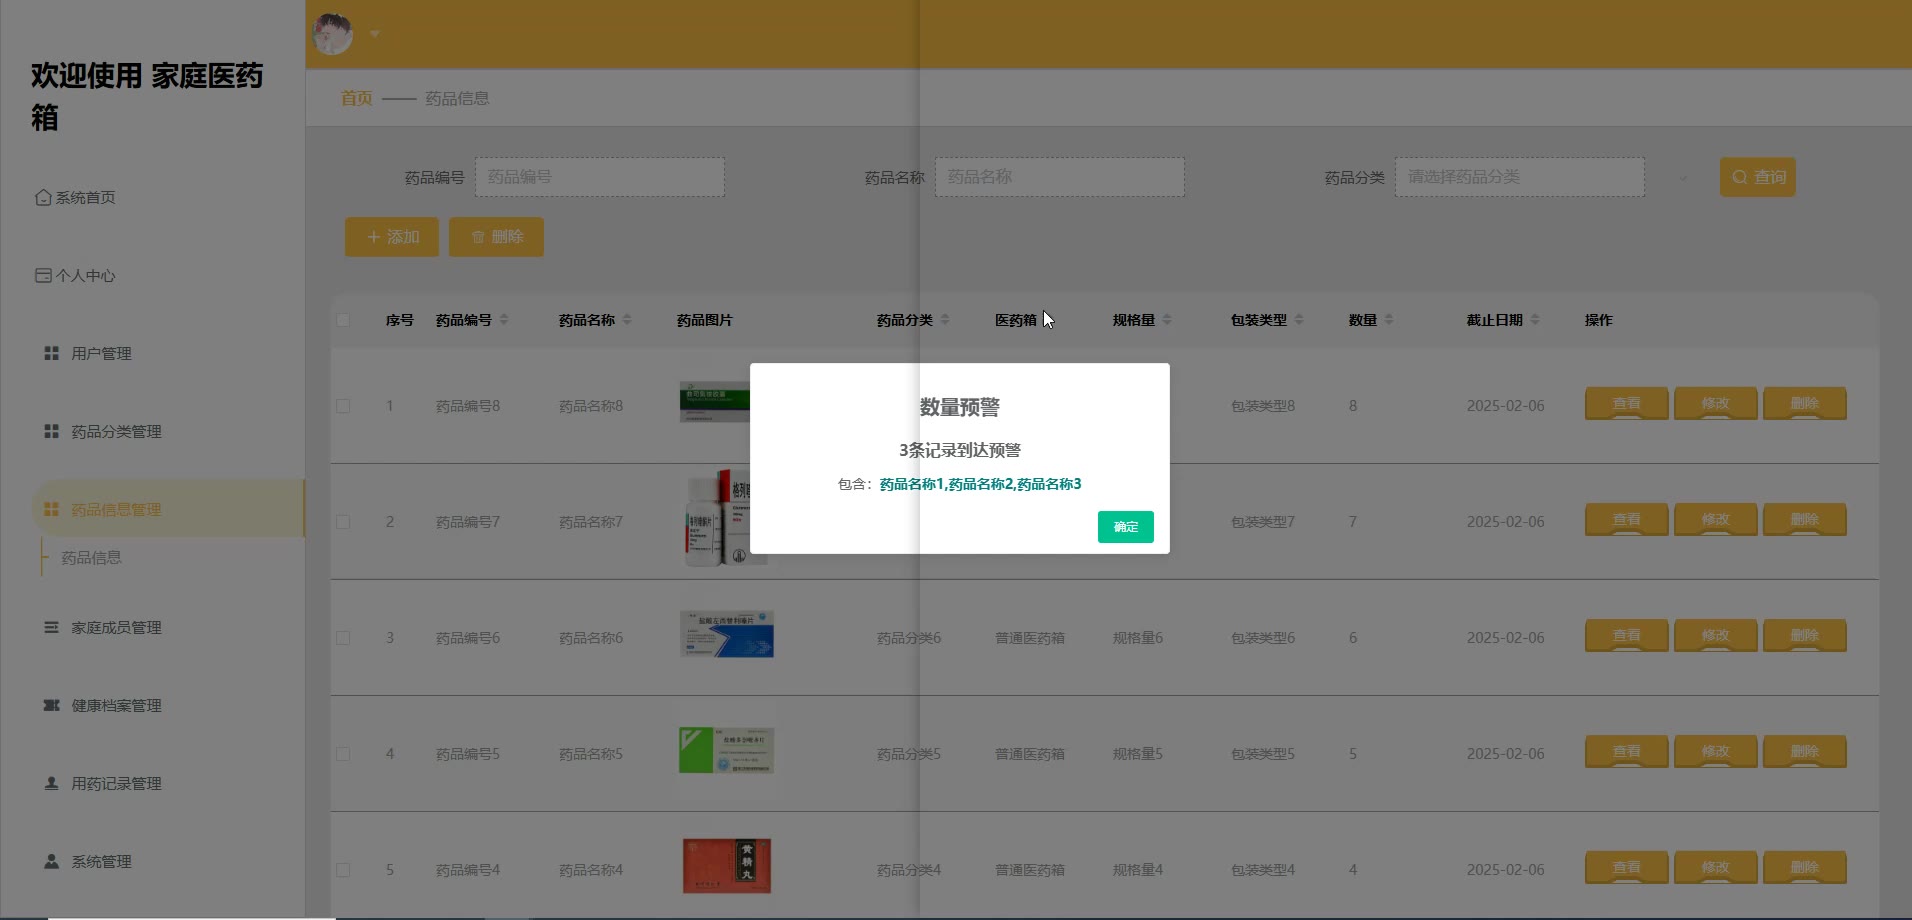Click the 个人中心 icon in the sidebar

43,275
